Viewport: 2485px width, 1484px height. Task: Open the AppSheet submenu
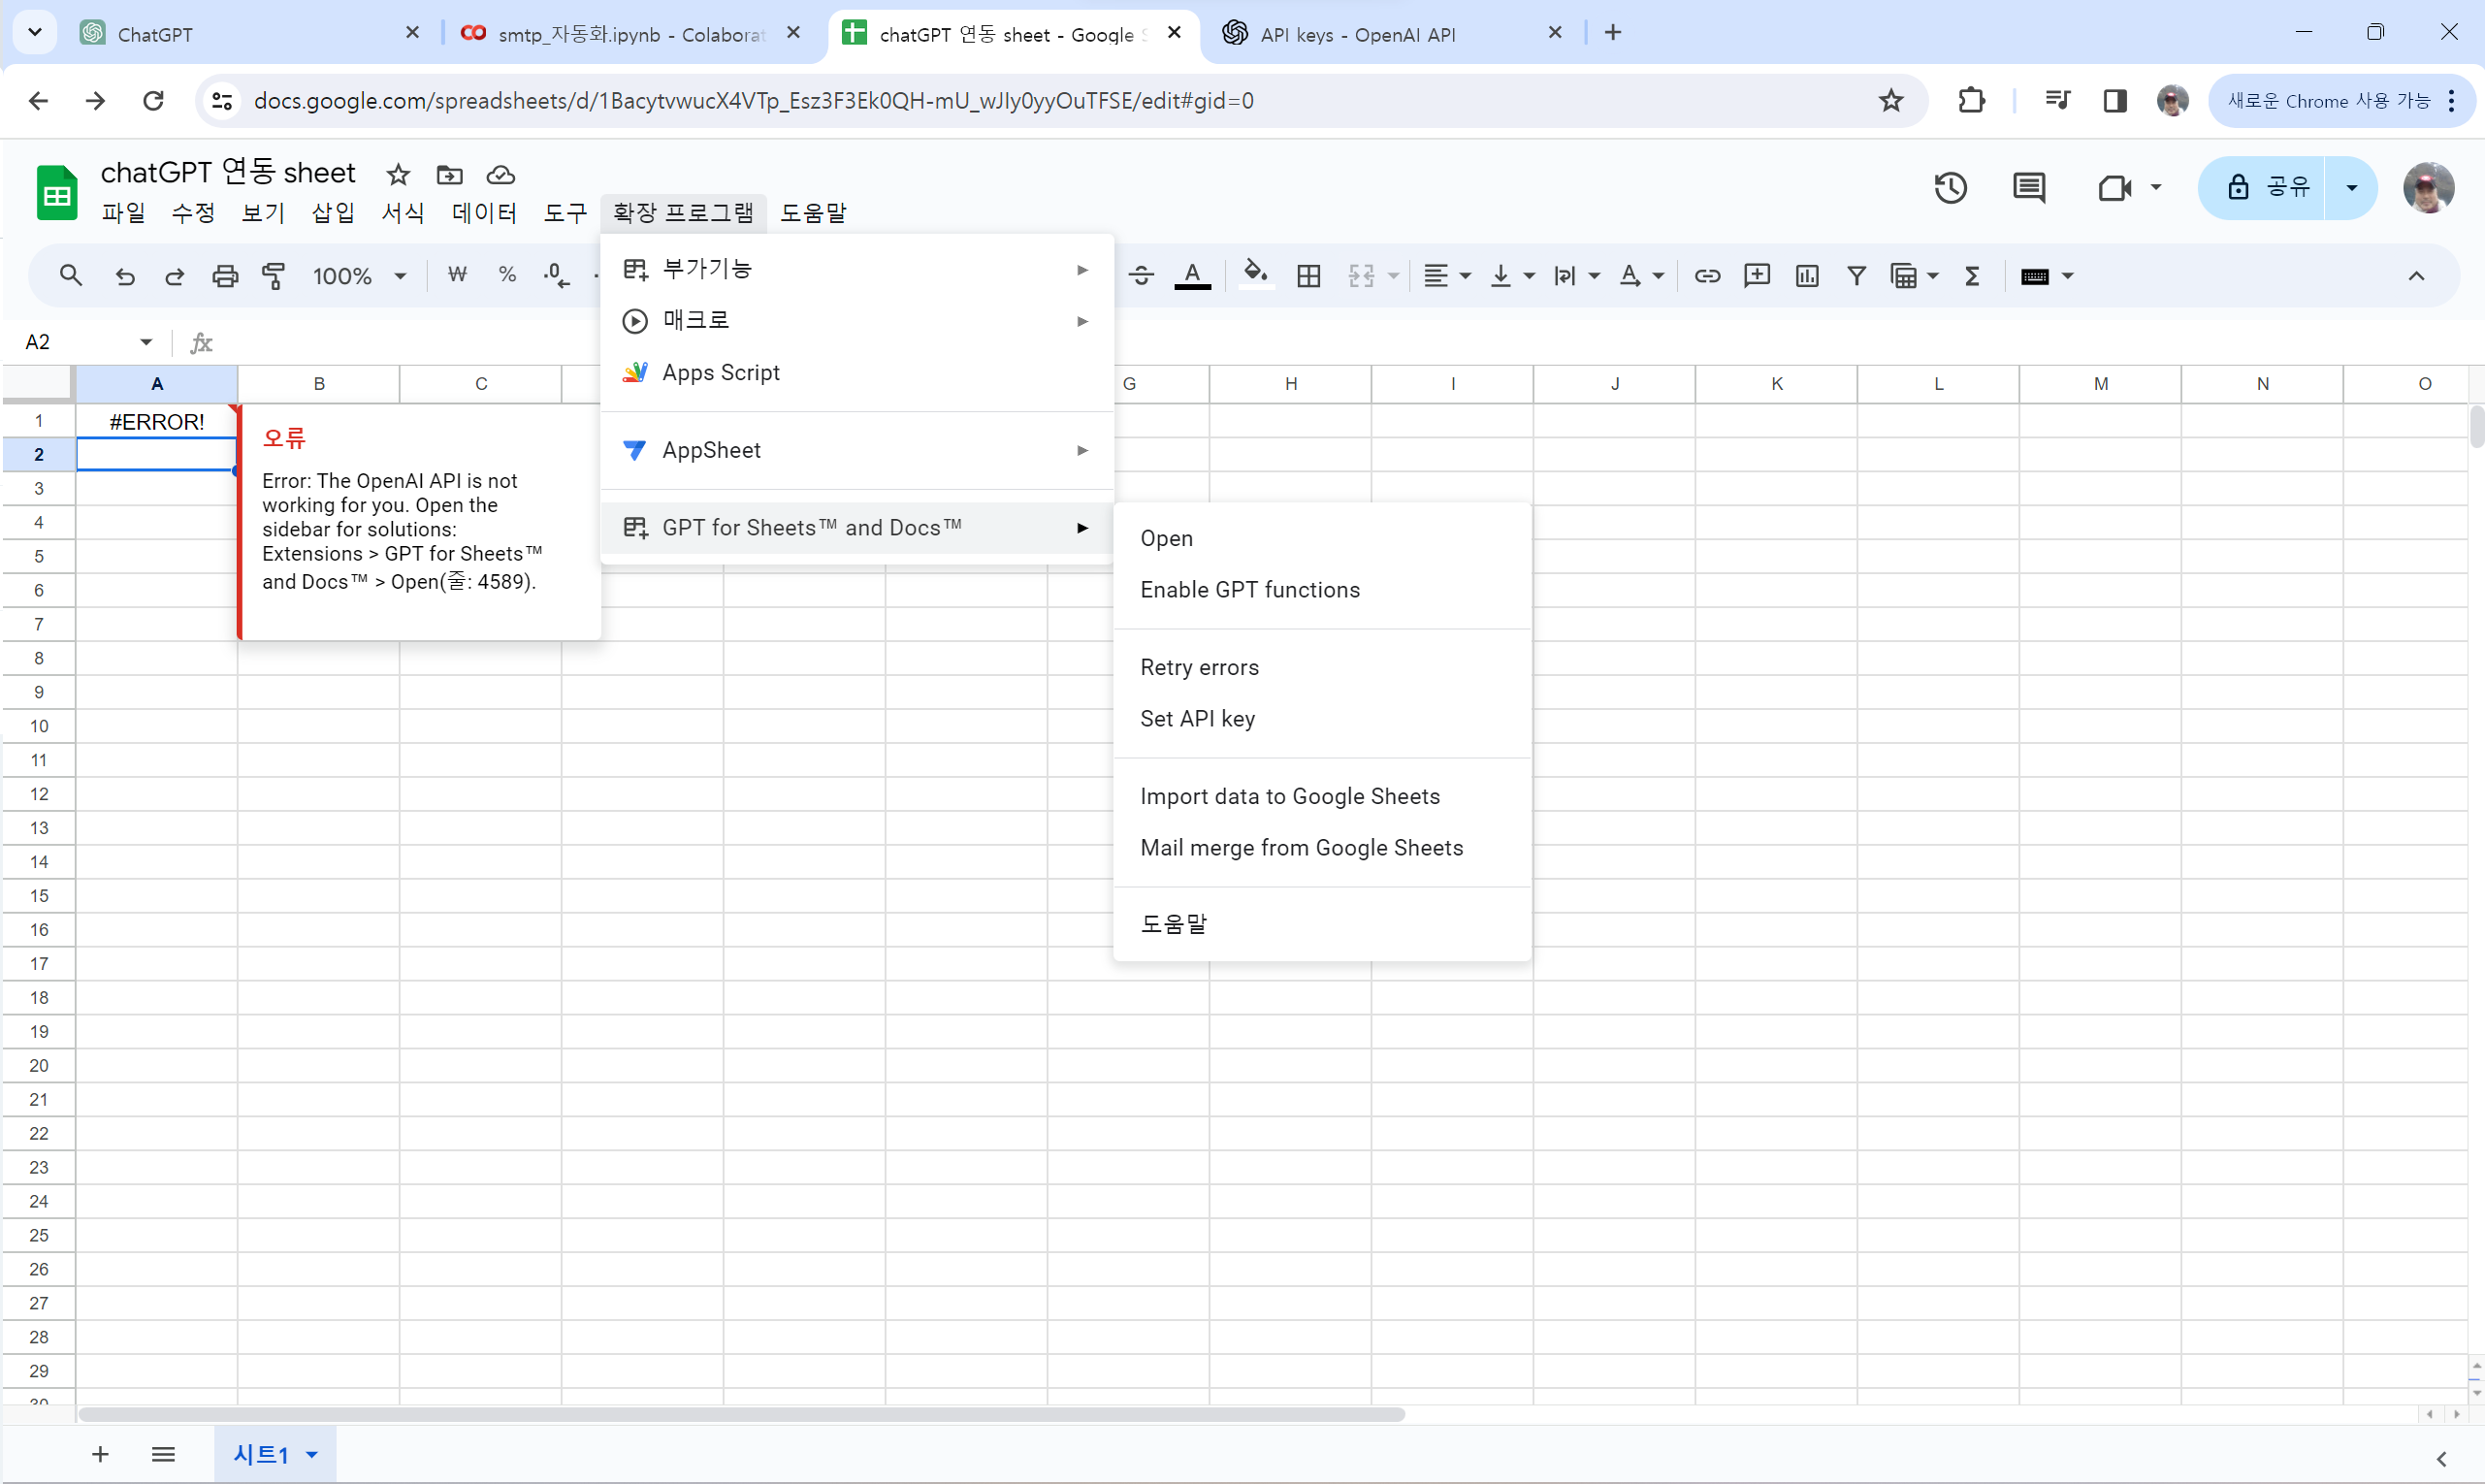point(857,451)
